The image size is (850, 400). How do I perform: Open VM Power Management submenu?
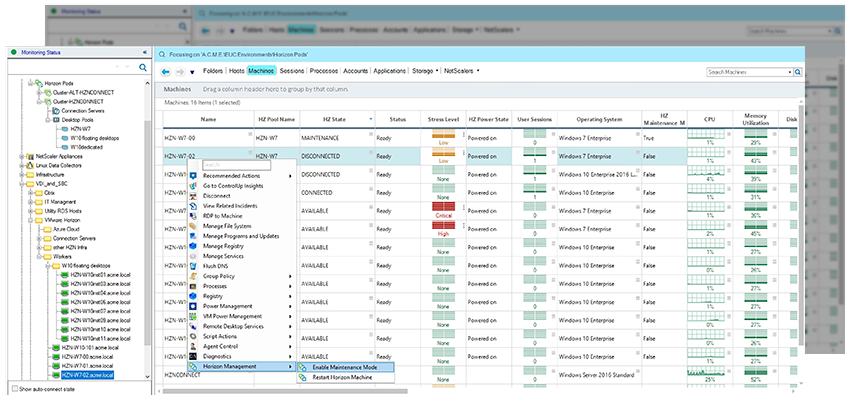[241, 316]
